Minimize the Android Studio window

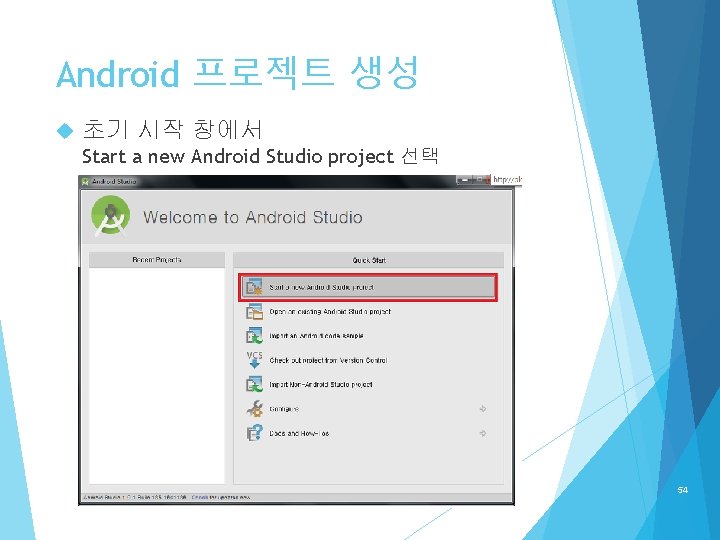pos(464,180)
